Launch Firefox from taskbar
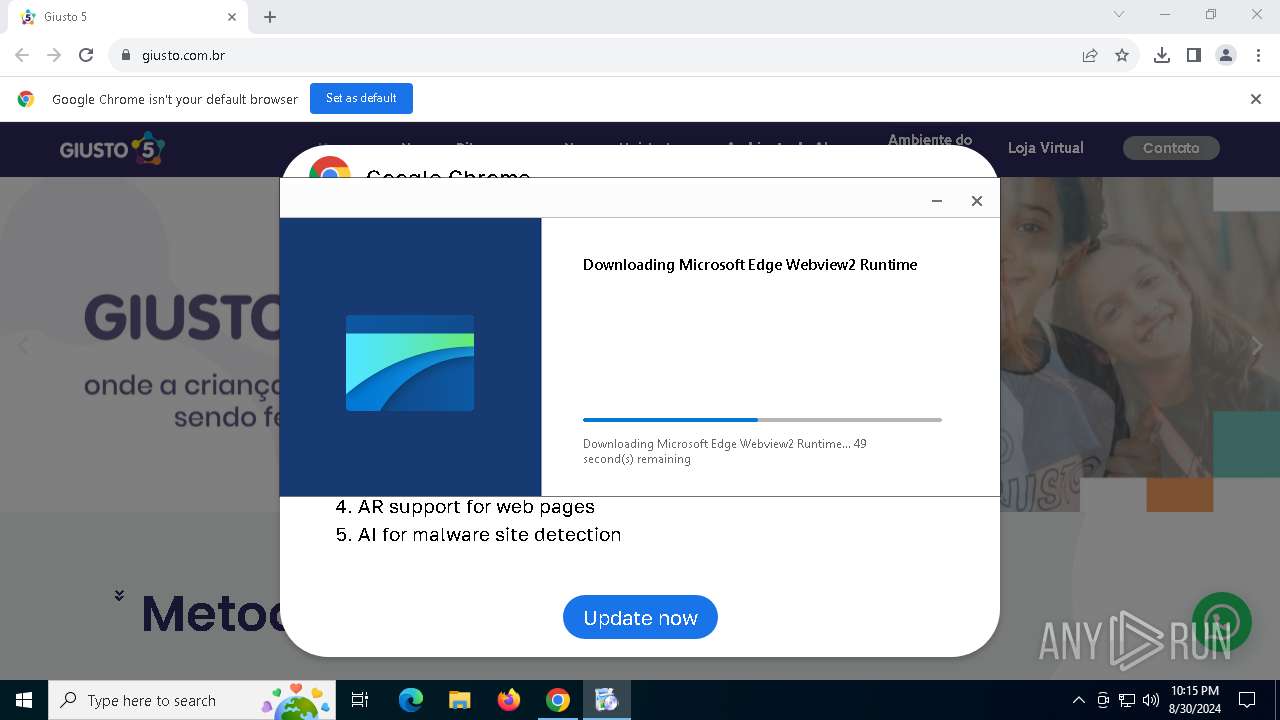The height and width of the screenshot is (720, 1280). [509, 700]
